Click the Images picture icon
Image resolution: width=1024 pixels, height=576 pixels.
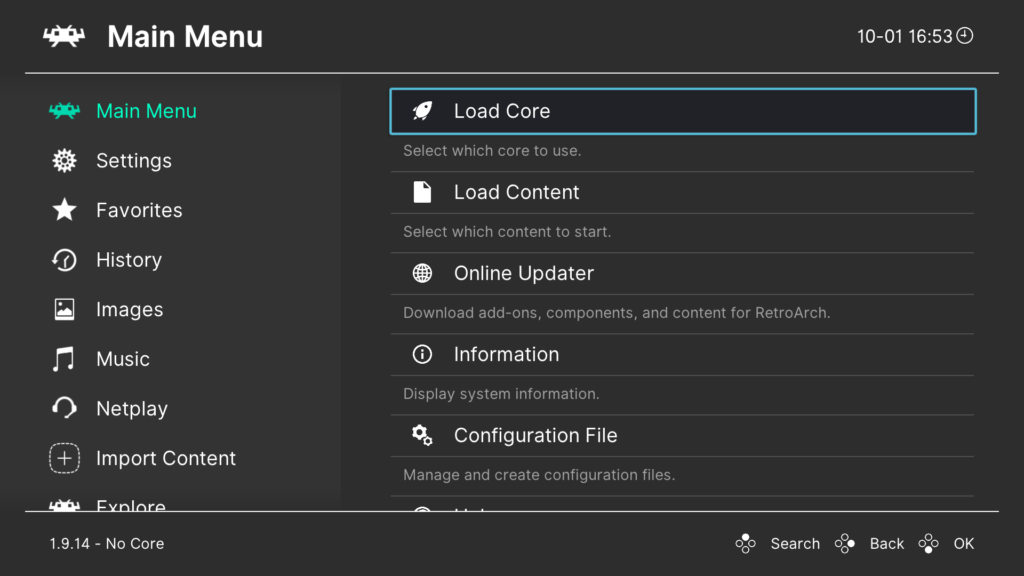click(x=64, y=310)
